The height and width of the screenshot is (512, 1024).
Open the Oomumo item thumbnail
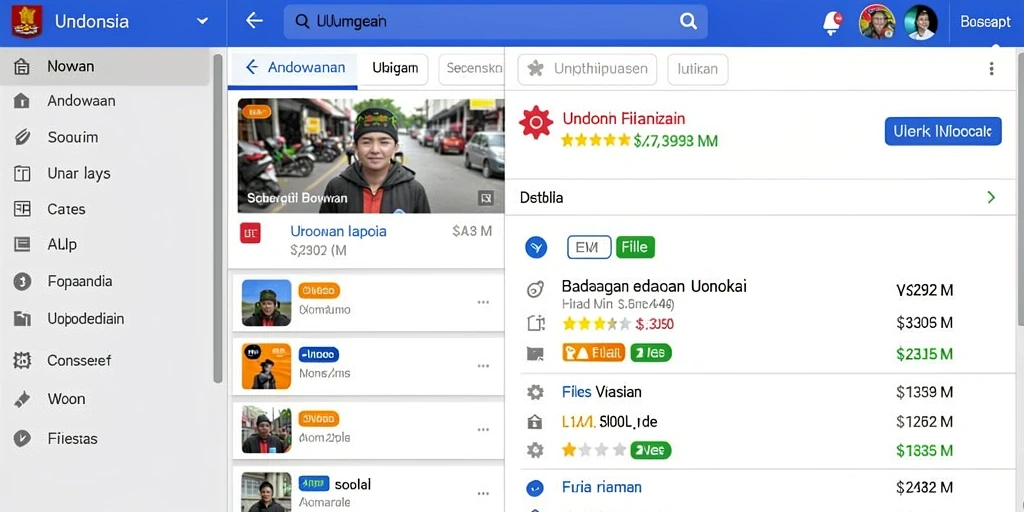266,302
